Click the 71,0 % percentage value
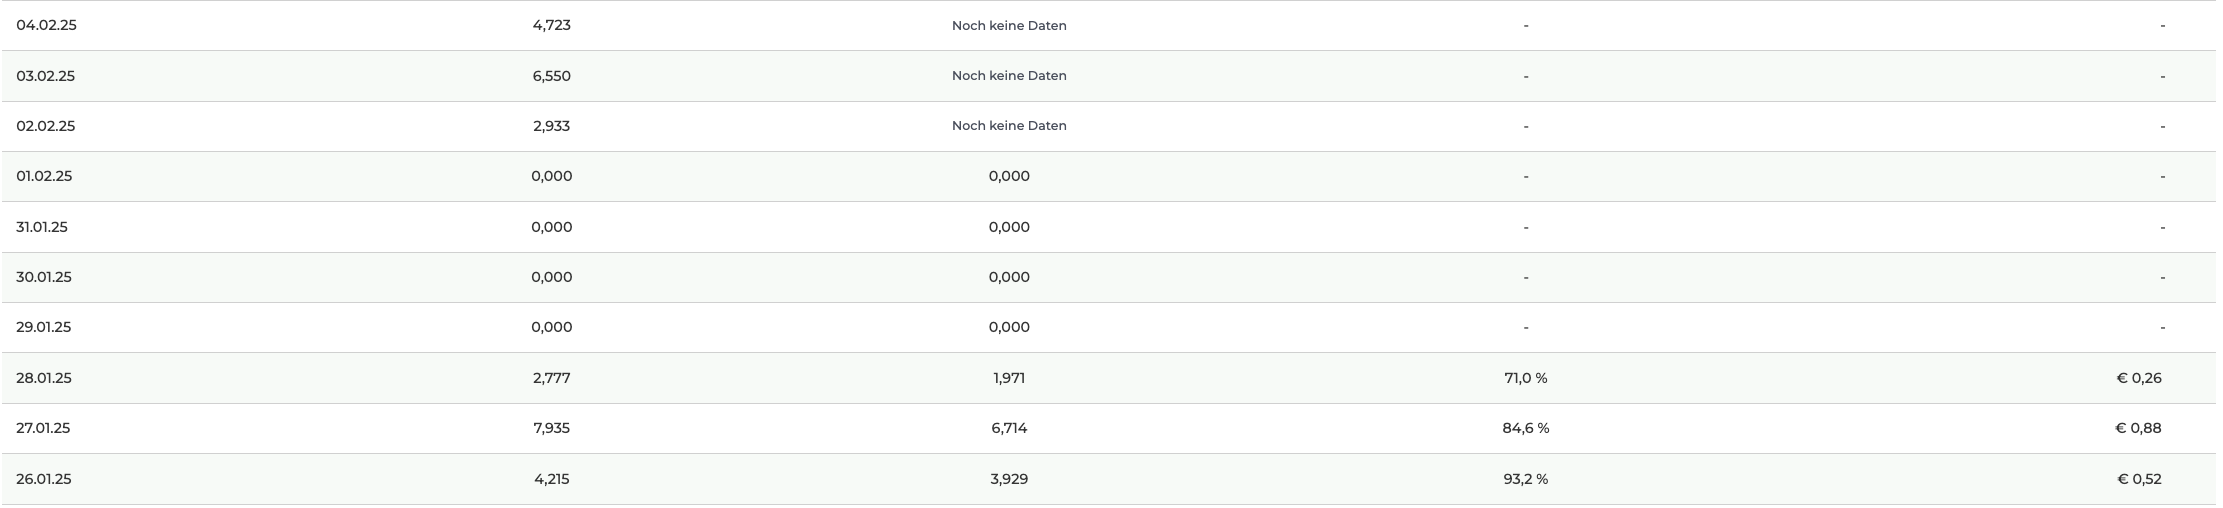This screenshot has width=2223, height=508. click(x=1526, y=378)
